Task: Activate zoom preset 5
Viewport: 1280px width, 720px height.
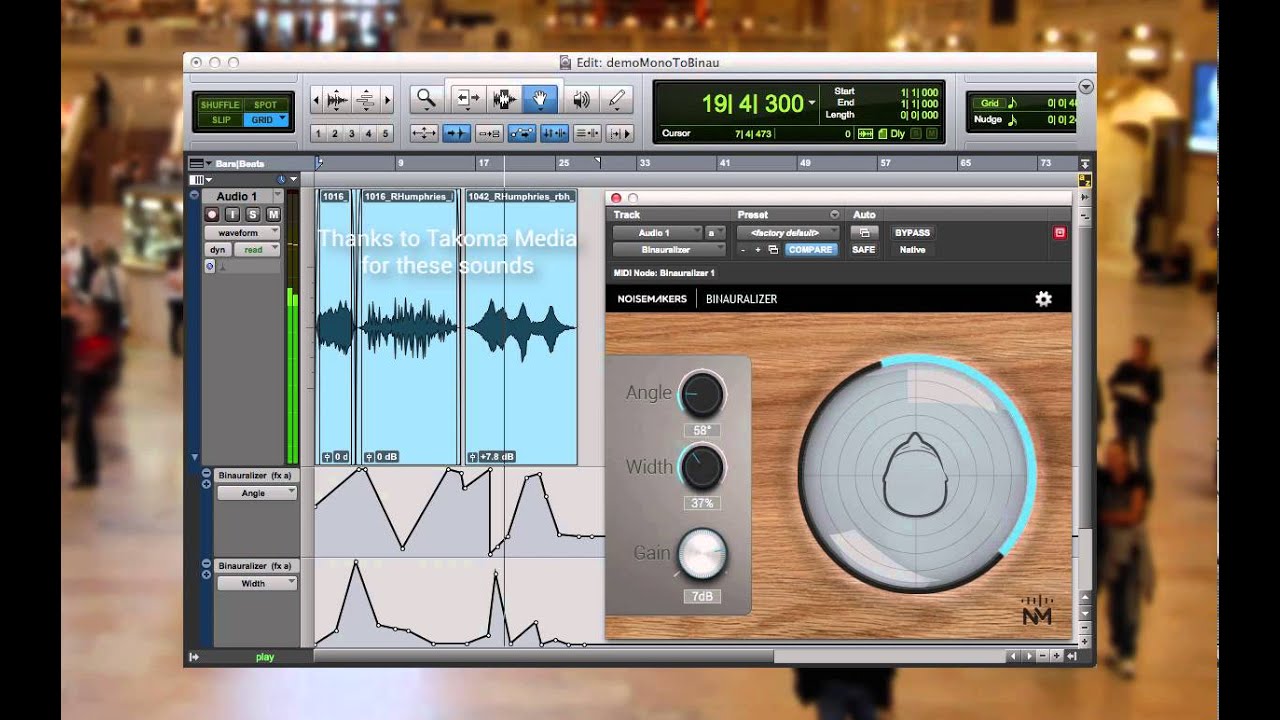Action: pyautogui.click(x=386, y=133)
